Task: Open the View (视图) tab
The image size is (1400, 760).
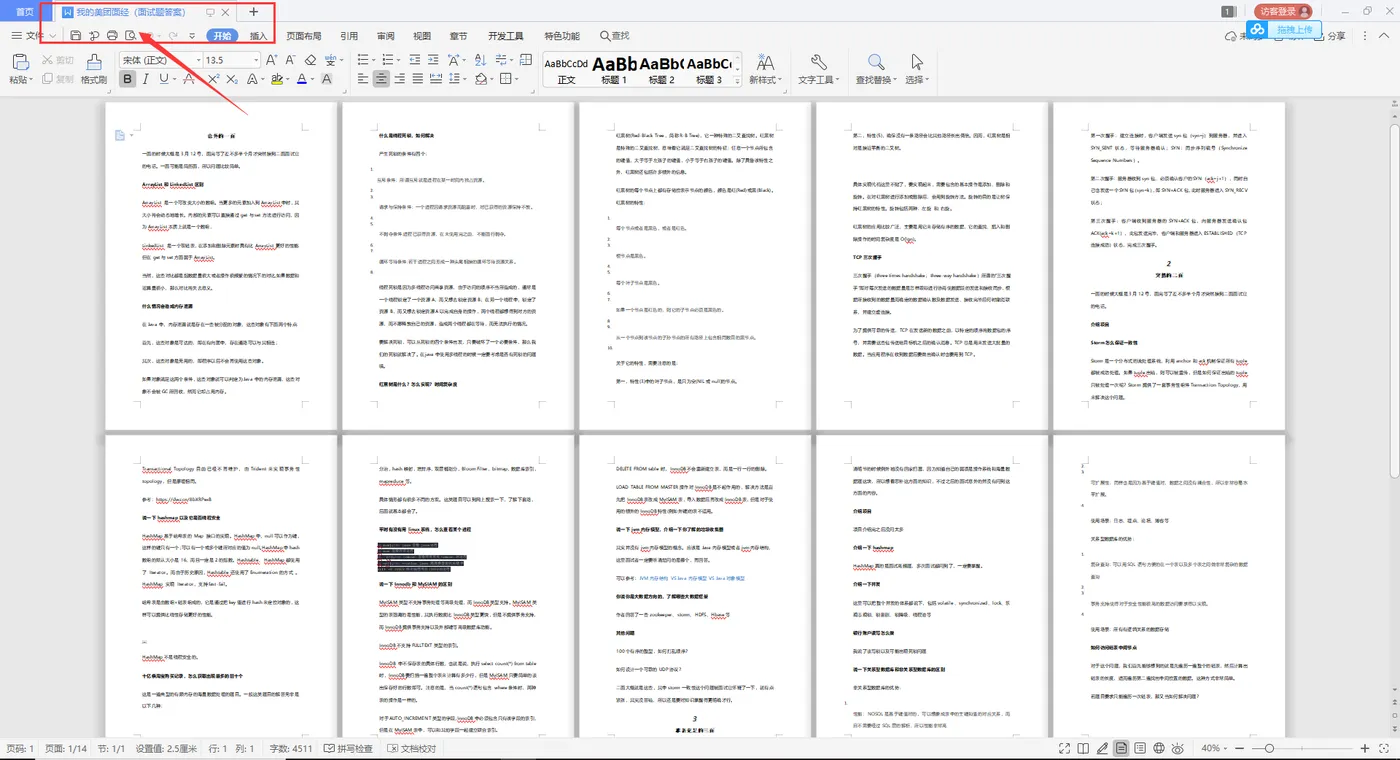Action: click(422, 36)
